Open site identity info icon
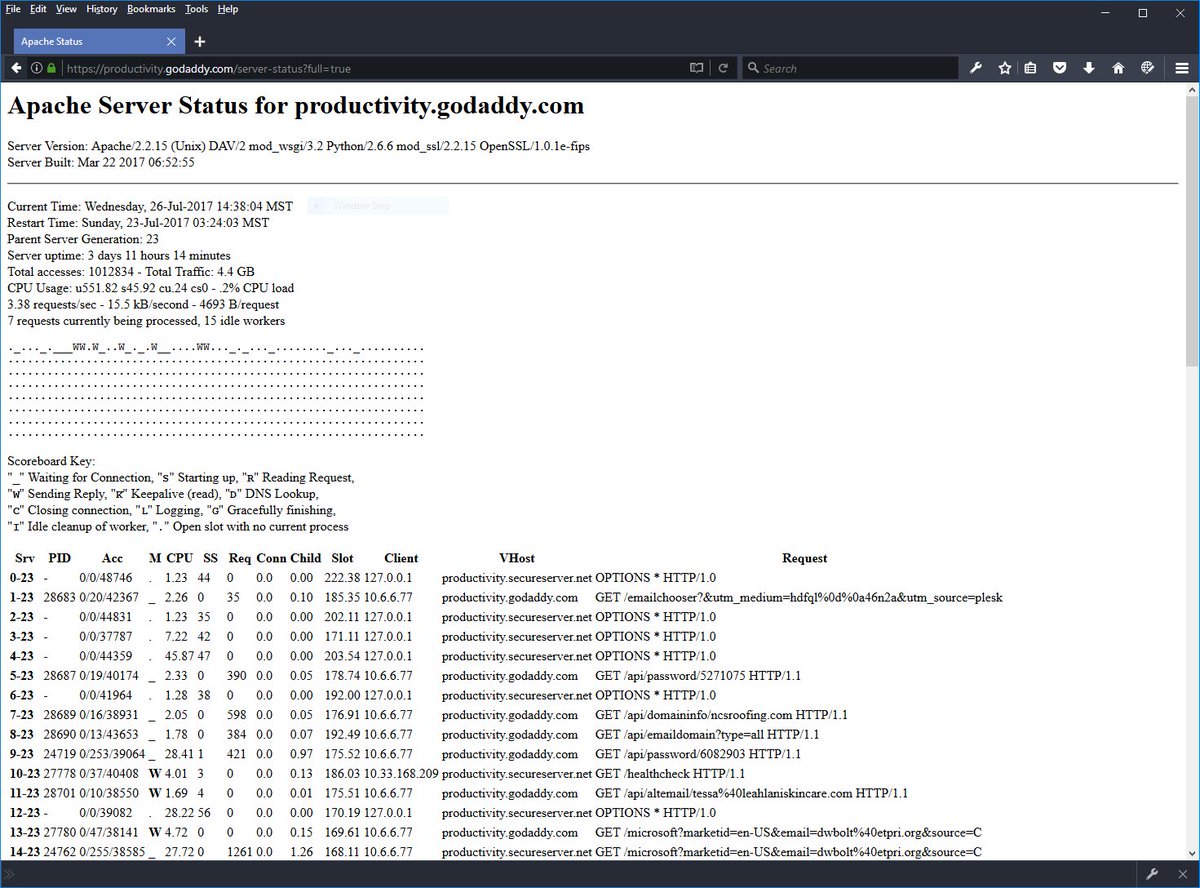1200x888 pixels. tap(36, 68)
